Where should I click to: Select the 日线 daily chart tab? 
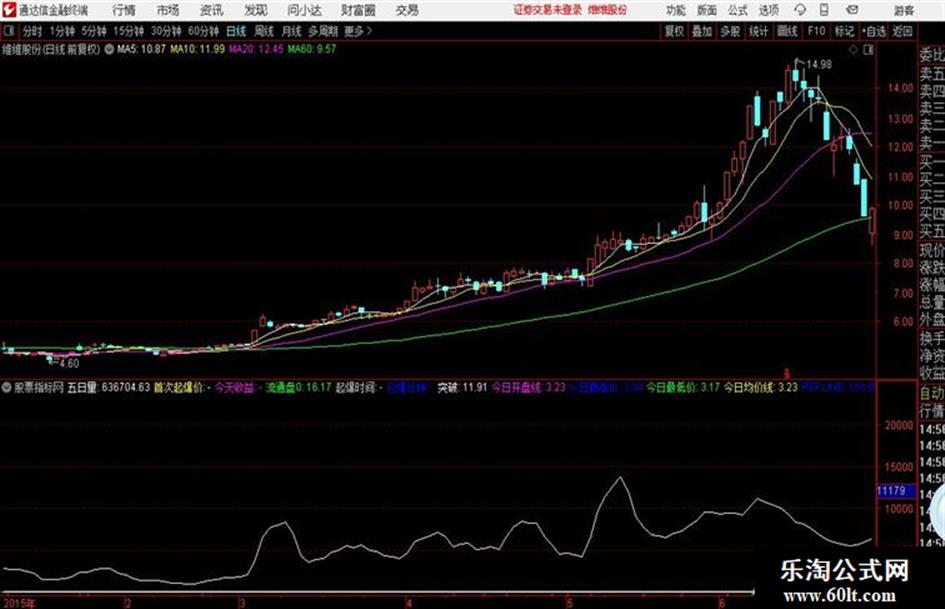pos(236,31)
